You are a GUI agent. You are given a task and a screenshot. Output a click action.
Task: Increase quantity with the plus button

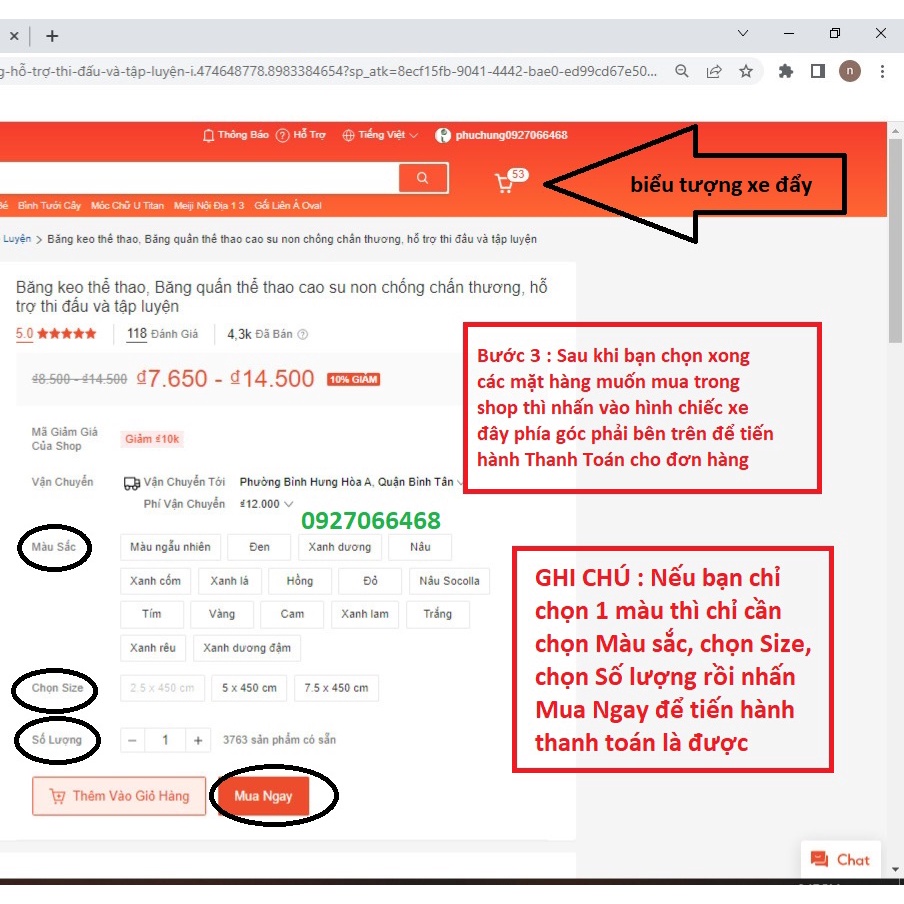[x=198, y=740]
